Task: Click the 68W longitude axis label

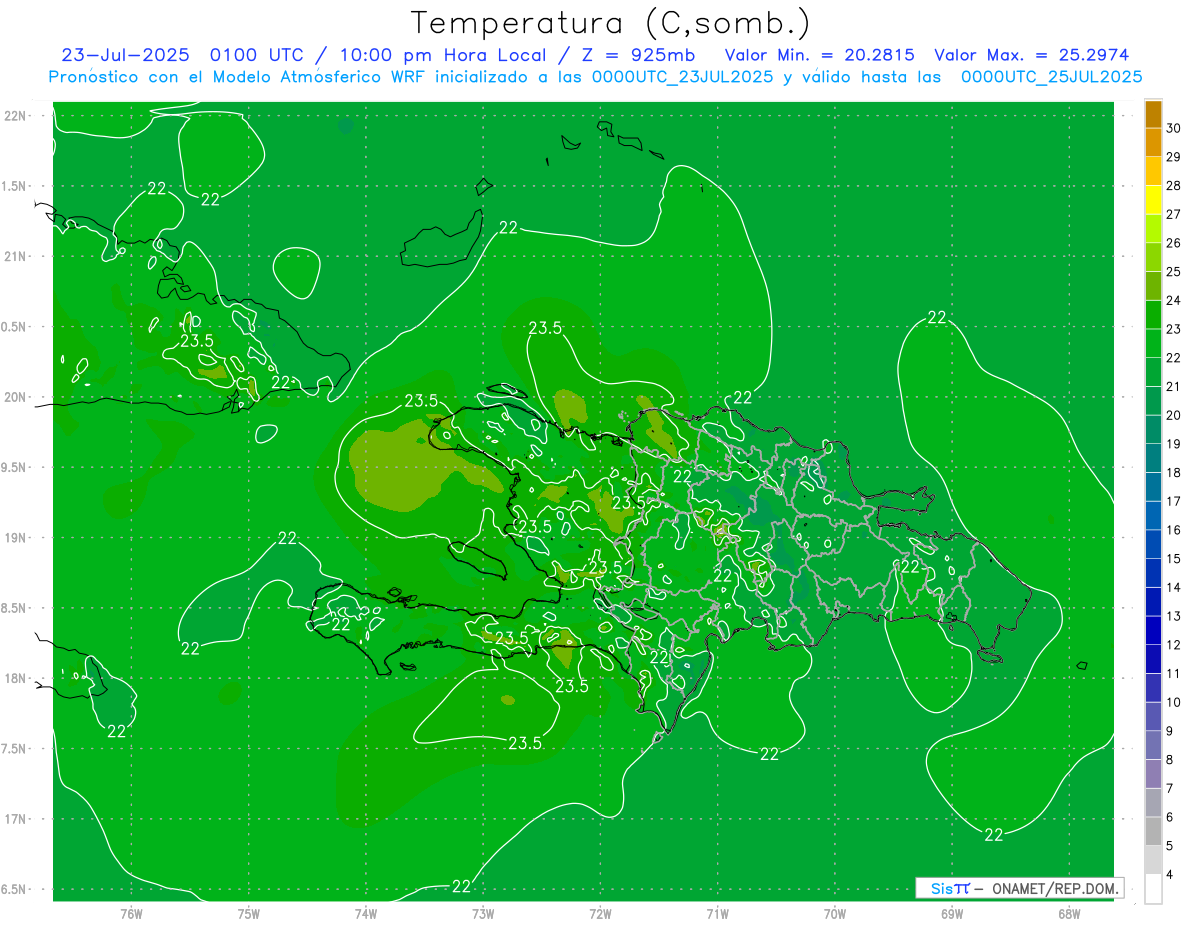Action: point(1069,913)
